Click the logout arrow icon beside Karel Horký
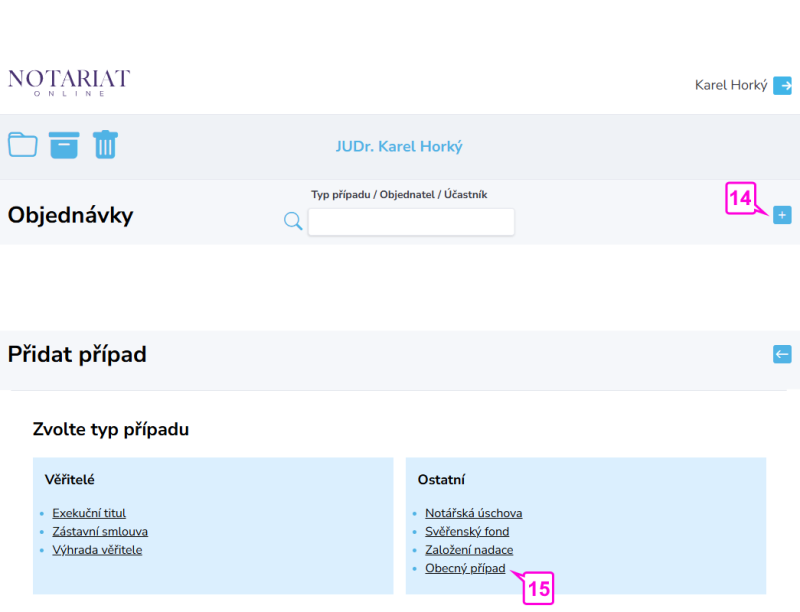The height and width of the screenshot is (612, 800). (x=782, y=86)
